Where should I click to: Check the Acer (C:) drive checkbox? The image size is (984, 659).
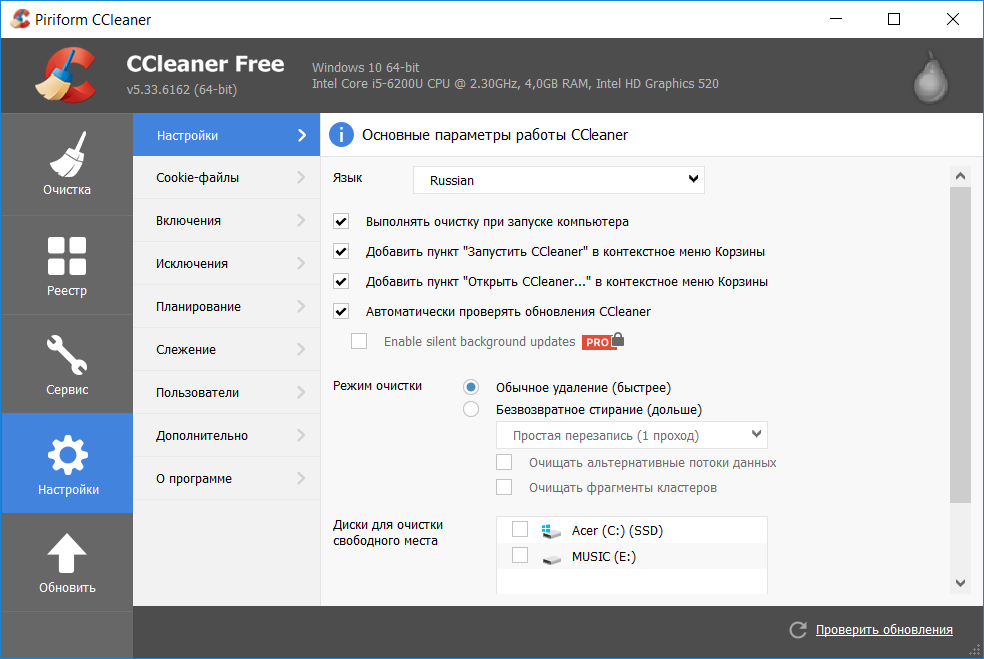[520, 530]
